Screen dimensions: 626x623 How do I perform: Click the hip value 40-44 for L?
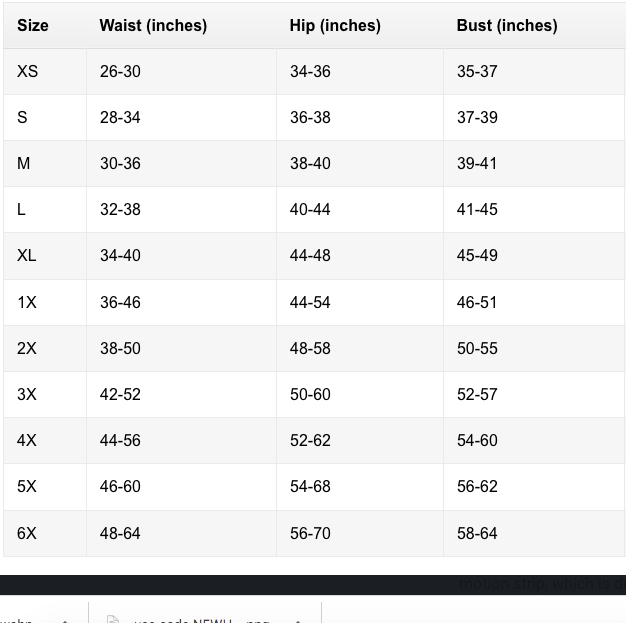click(310, 210)
